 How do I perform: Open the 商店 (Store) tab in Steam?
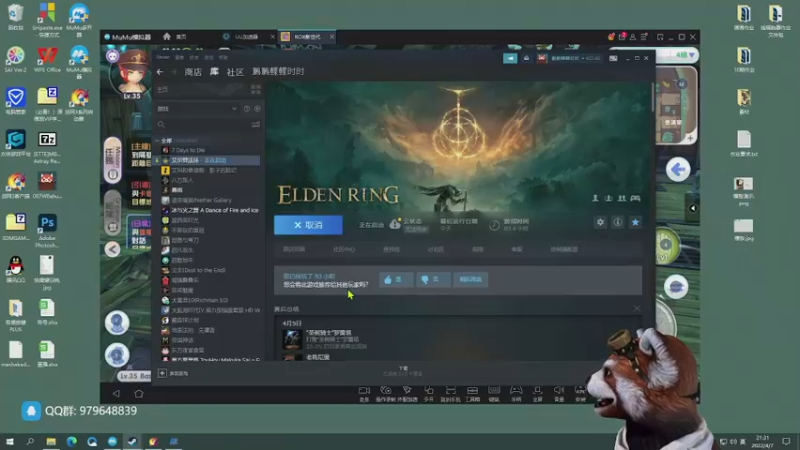coord(193,72)
